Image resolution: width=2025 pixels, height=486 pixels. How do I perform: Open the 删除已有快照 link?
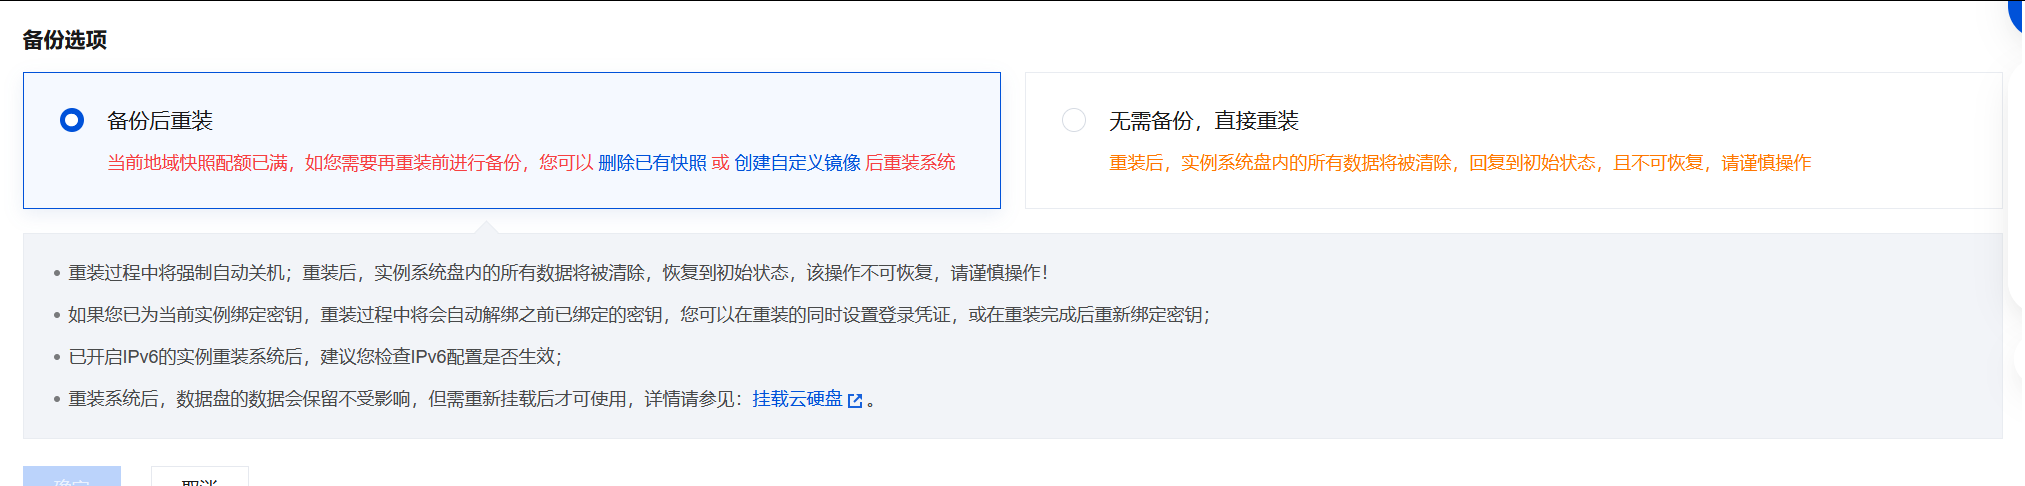(x=652, y=163)
